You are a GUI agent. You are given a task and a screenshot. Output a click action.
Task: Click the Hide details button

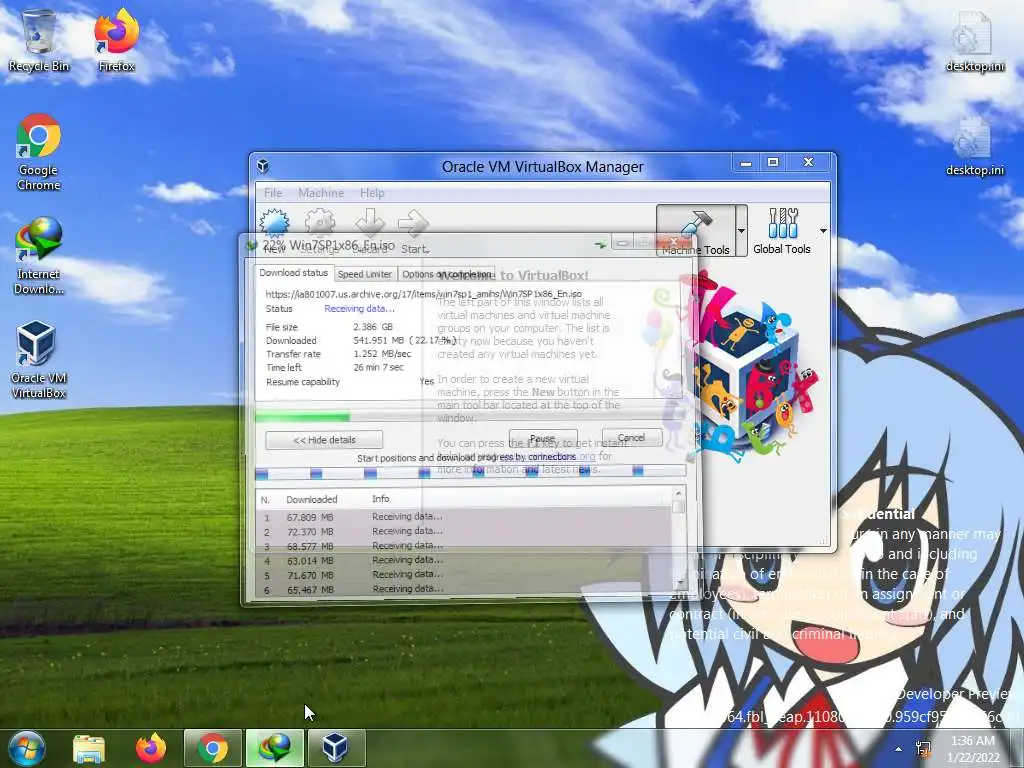[324, 440]
